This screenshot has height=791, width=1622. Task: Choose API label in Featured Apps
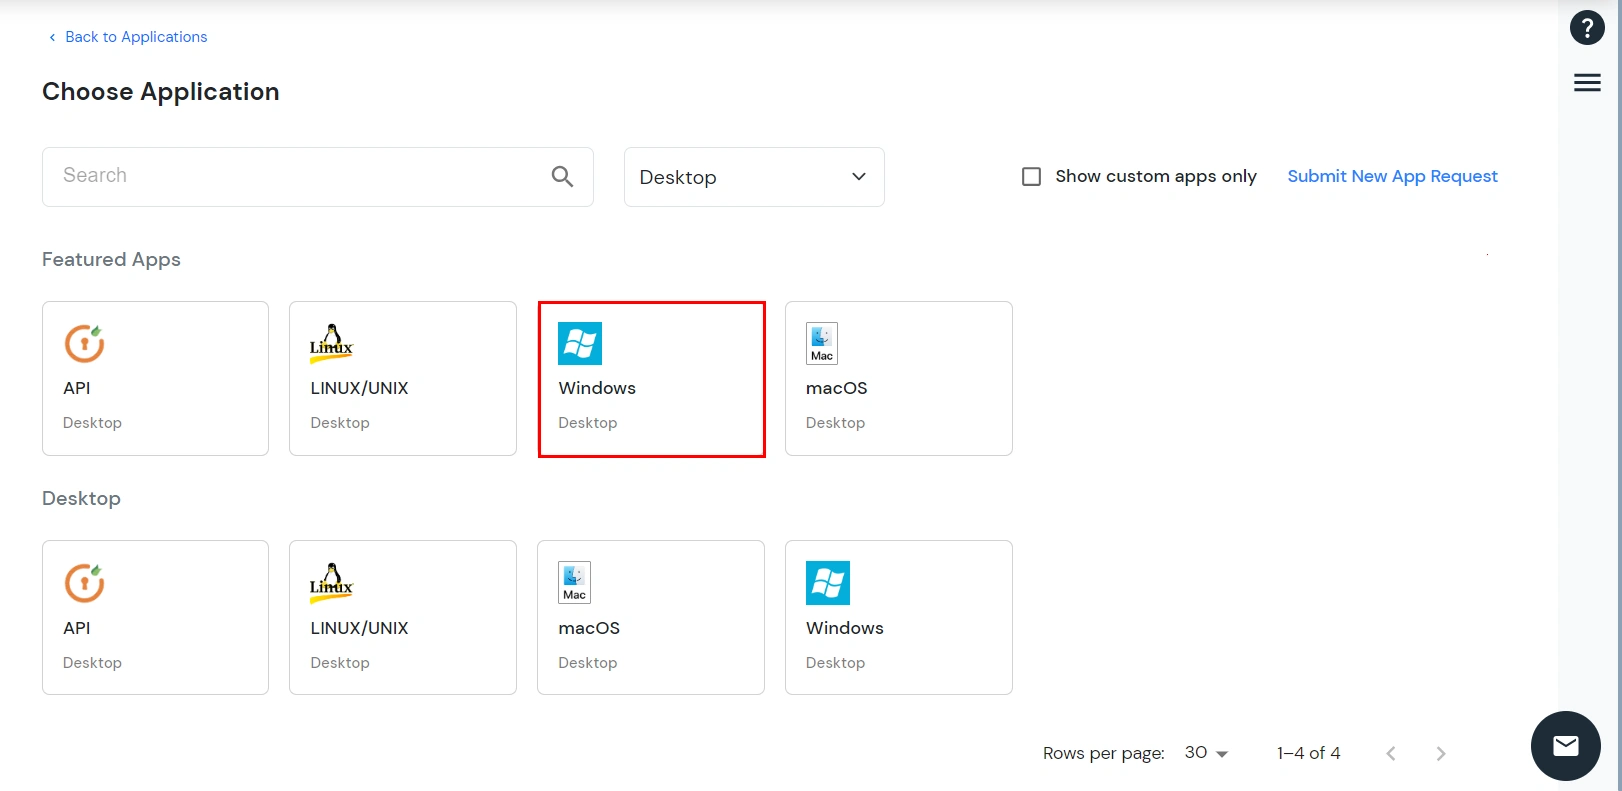(x=76, y=388)
